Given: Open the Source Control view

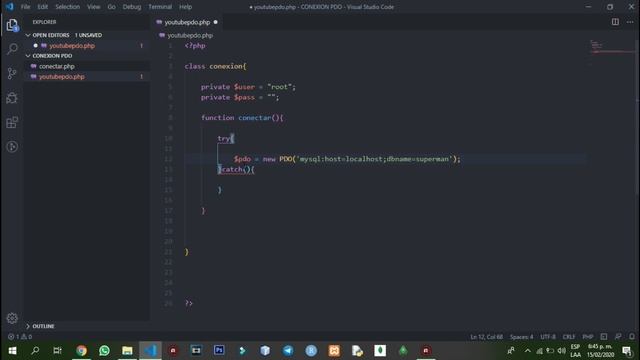Looking at the screenshot, I should tap(12, 73).
